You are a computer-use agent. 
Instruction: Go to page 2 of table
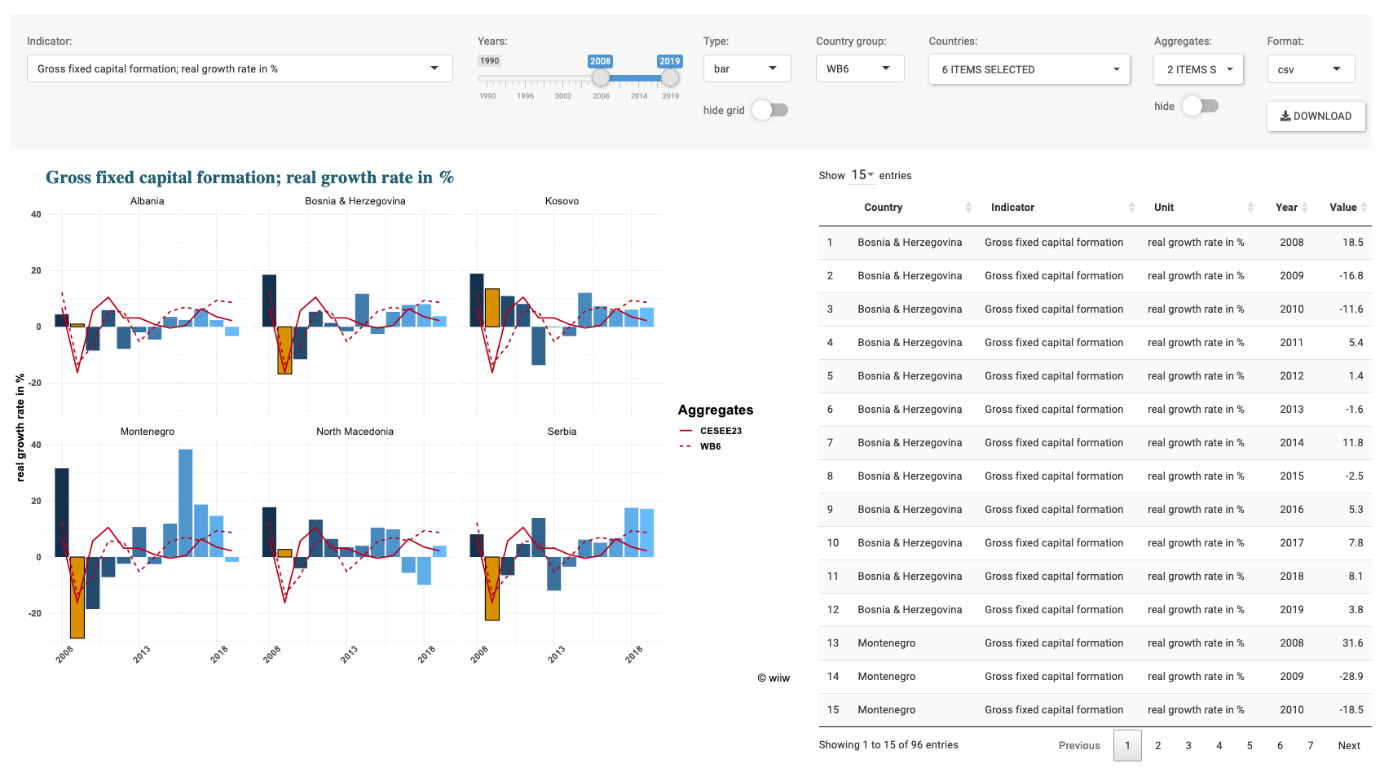tap(1158, 745)
